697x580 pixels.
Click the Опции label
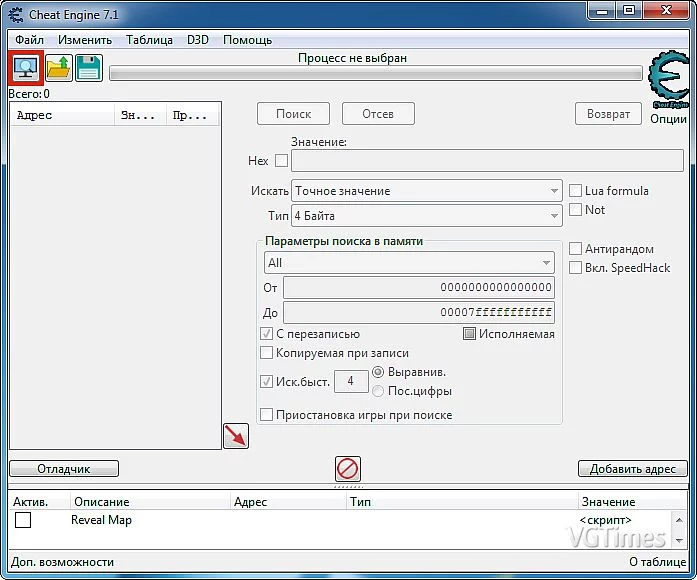[x=669, y=119]
